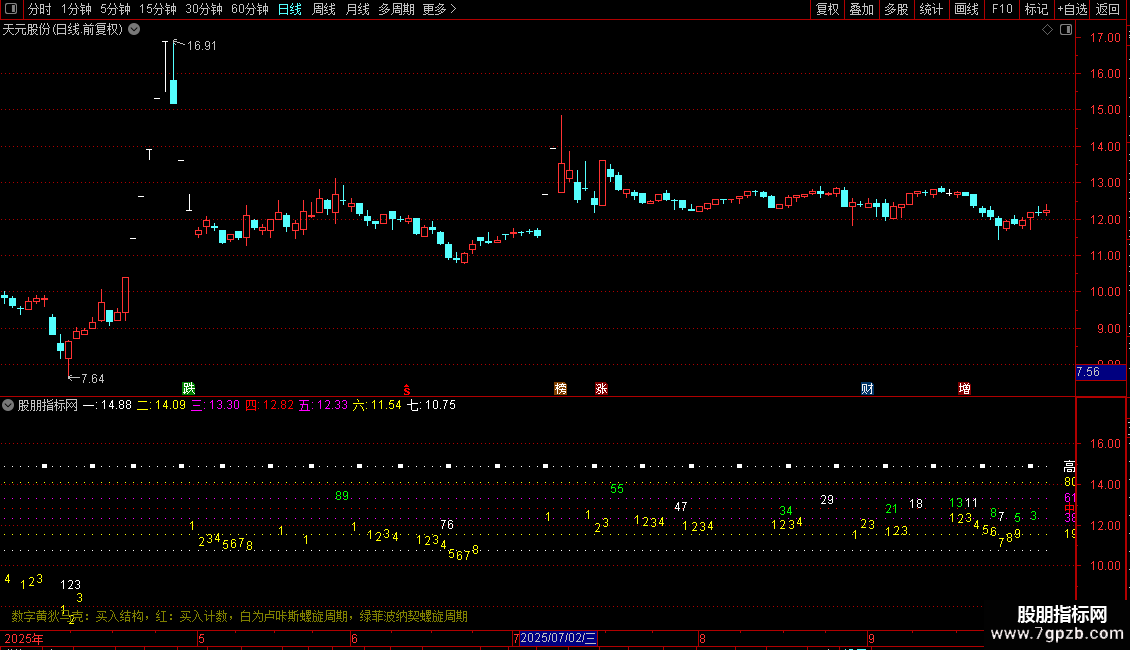Open the 跌 event marker icon
Image resolution: width=1130 pixels, height=650 pixels.
[189, 388]
